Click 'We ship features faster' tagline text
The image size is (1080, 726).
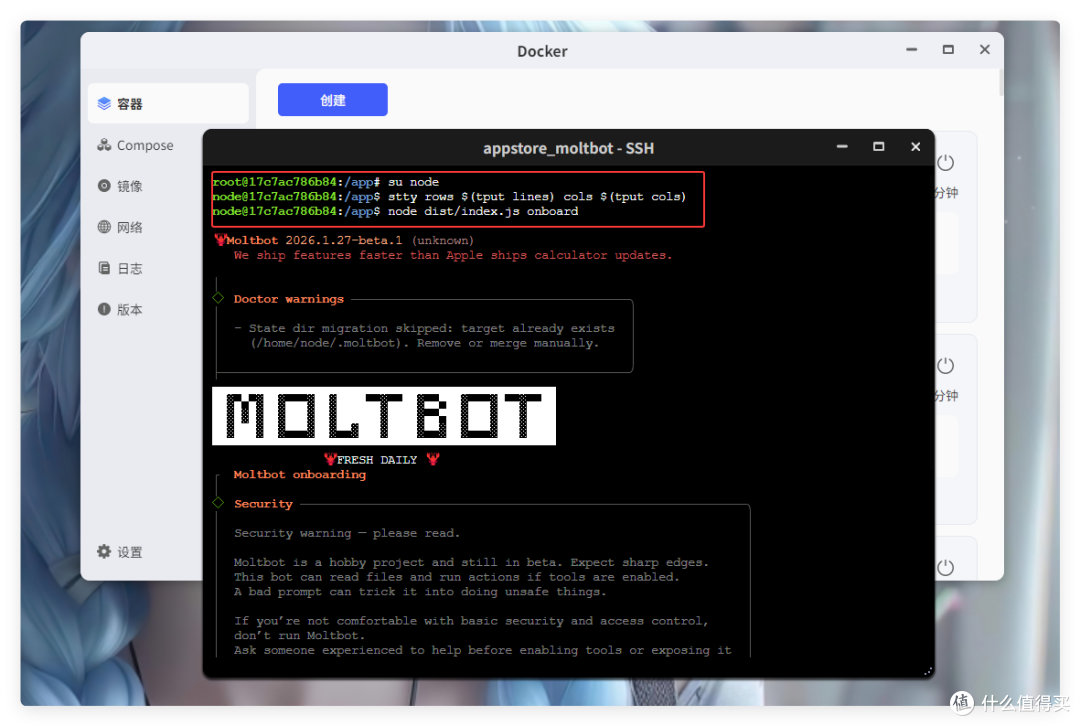[x=453, y=256]
